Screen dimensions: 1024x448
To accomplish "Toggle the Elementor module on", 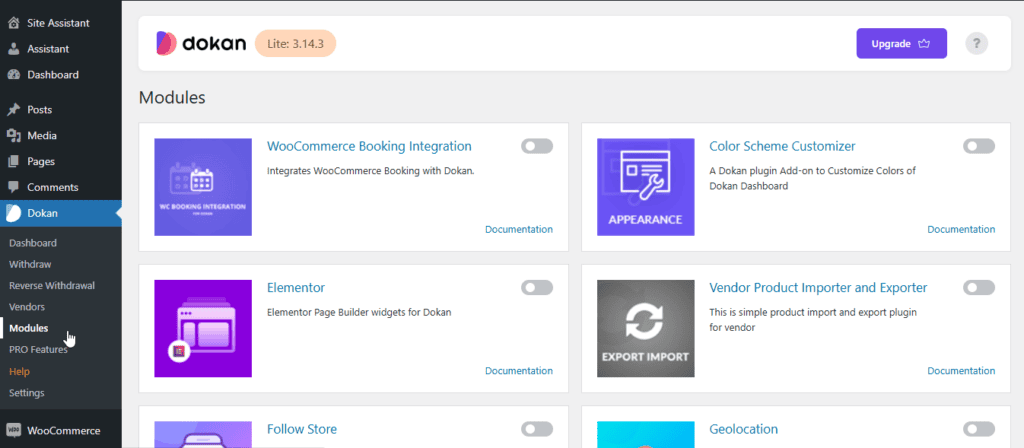I will [x=537, y=287].
